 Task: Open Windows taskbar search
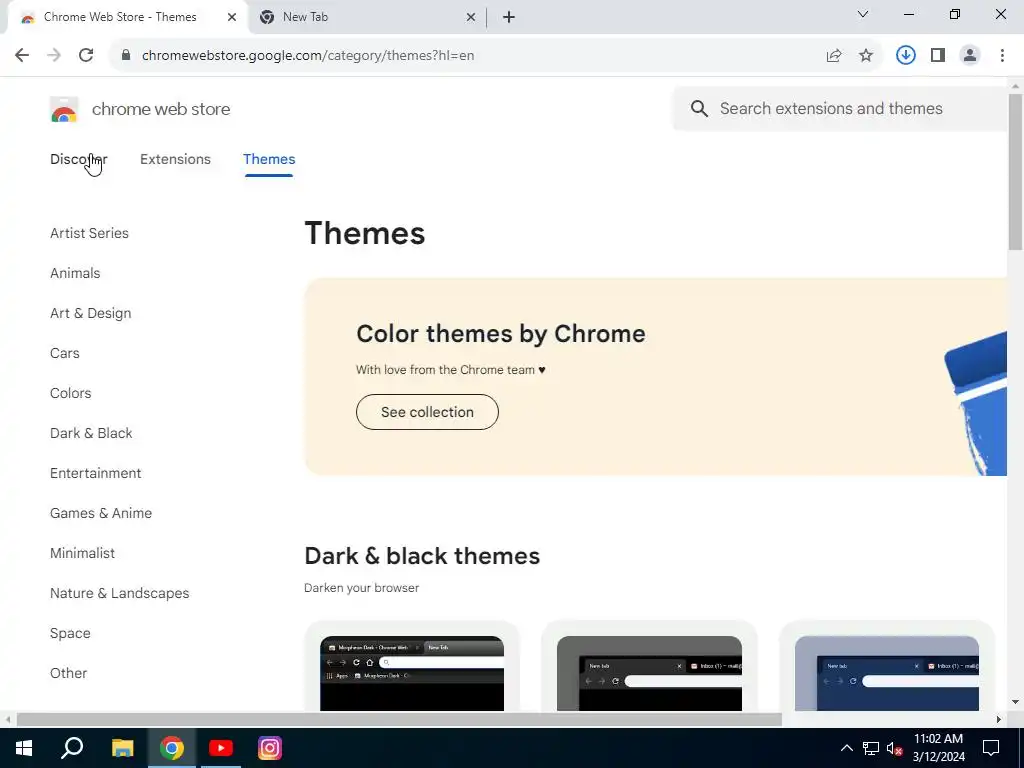(x=72, y=748)
